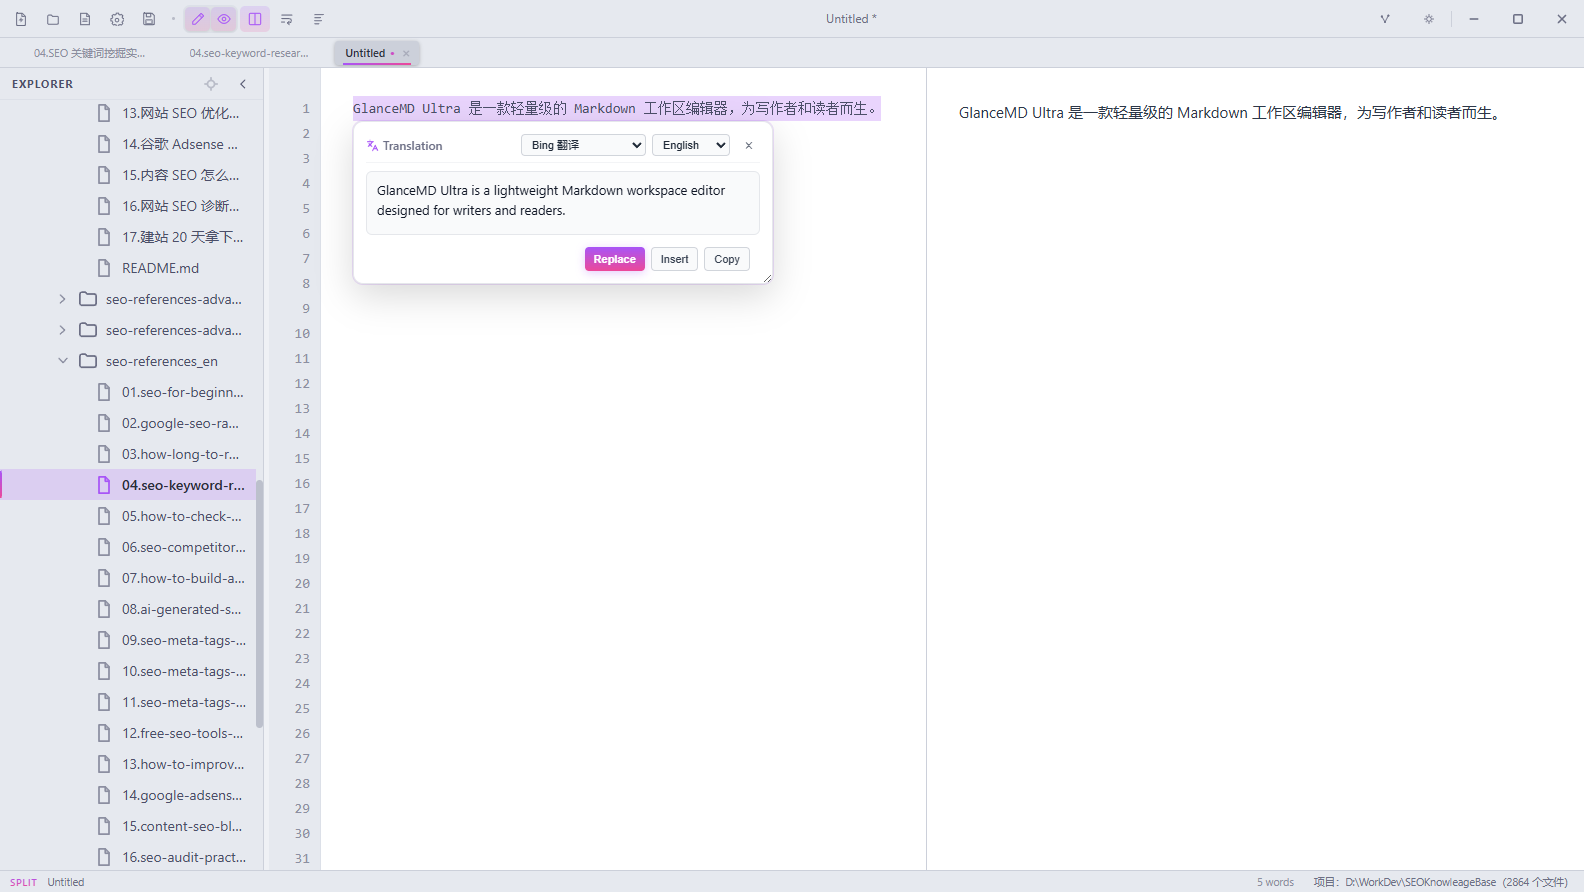Click the Translation icon in the popup header
This screenshot has width=1584, height=892.
[x=372, y=146]
